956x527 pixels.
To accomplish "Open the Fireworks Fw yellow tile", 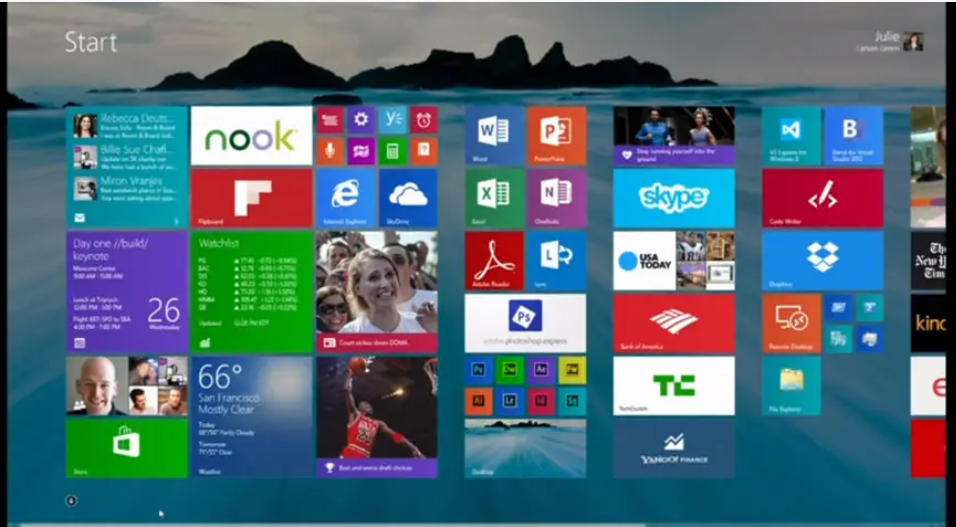I will click(573, 370).
